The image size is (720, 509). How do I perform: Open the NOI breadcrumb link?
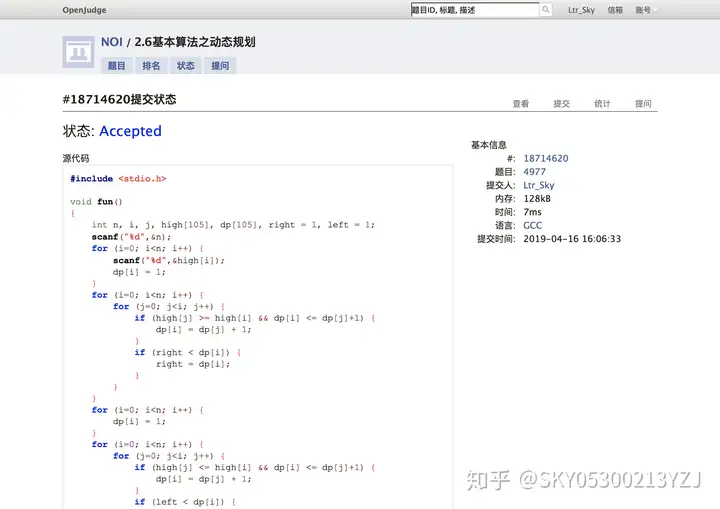(112, 42)
